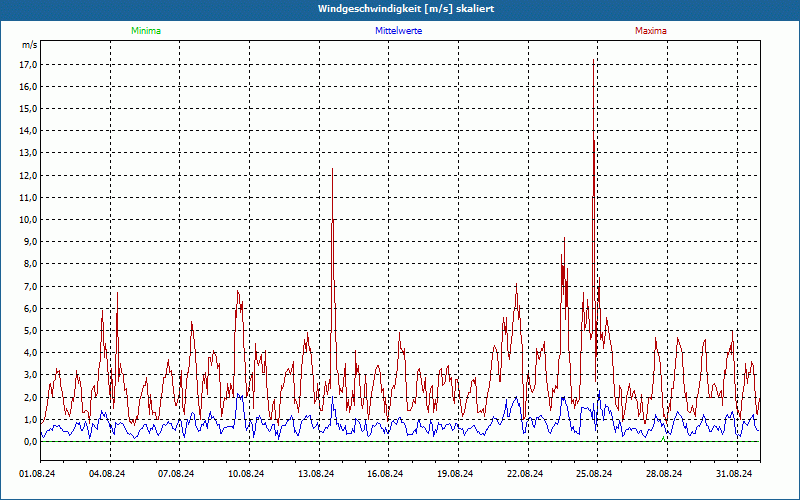Click the 8,0 y-axis value
800x500 pixels.
[x=31, y=264]
